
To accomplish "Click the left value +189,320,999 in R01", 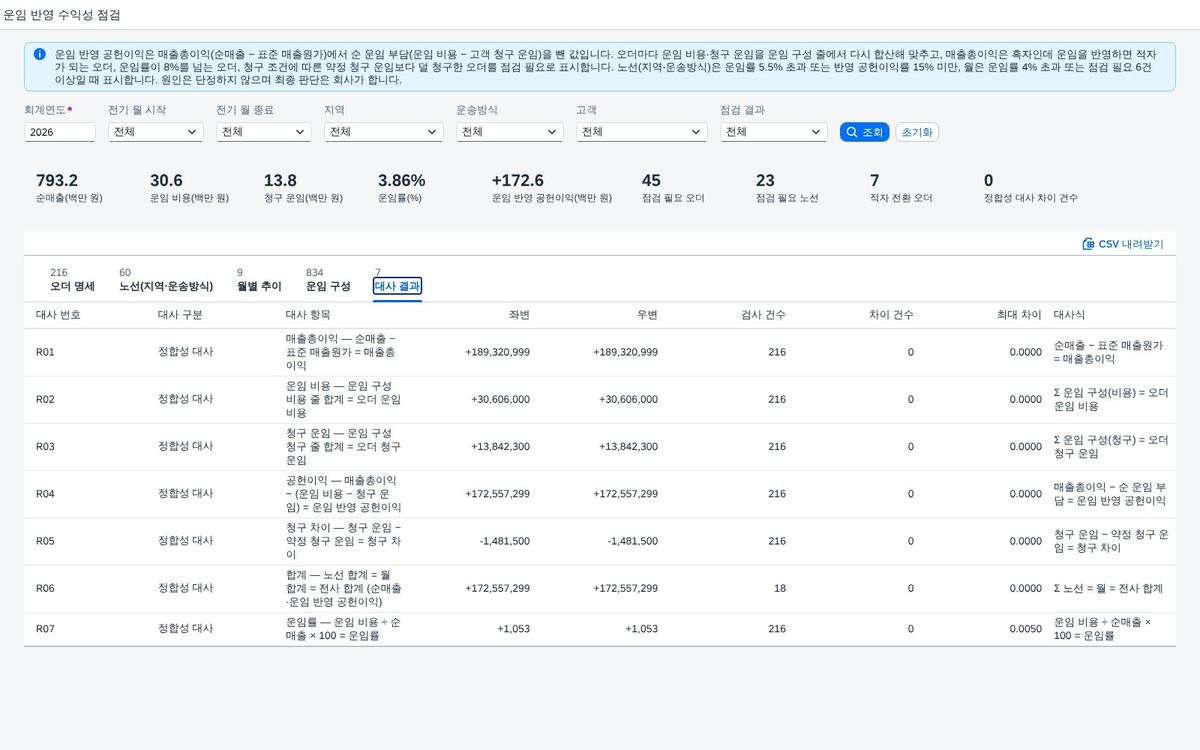I will coord(497,352).
